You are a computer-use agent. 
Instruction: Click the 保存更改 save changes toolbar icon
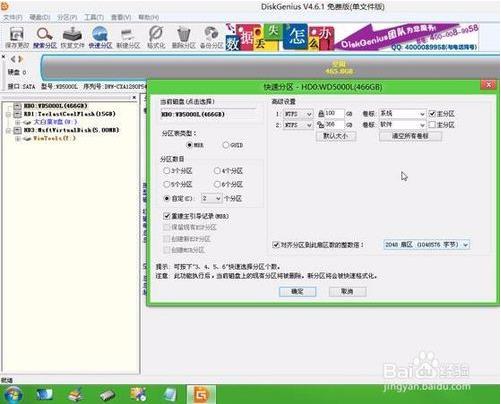16,35
